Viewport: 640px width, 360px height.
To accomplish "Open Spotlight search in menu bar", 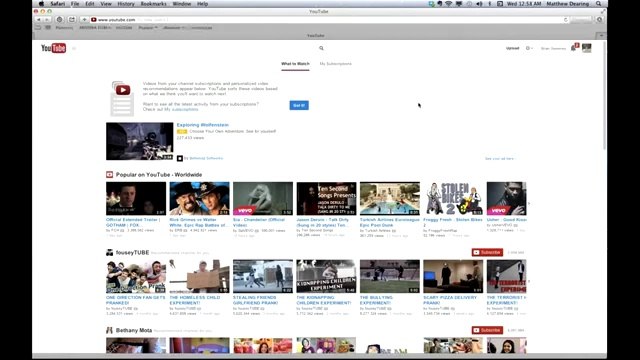I will (x=598, y=4).
